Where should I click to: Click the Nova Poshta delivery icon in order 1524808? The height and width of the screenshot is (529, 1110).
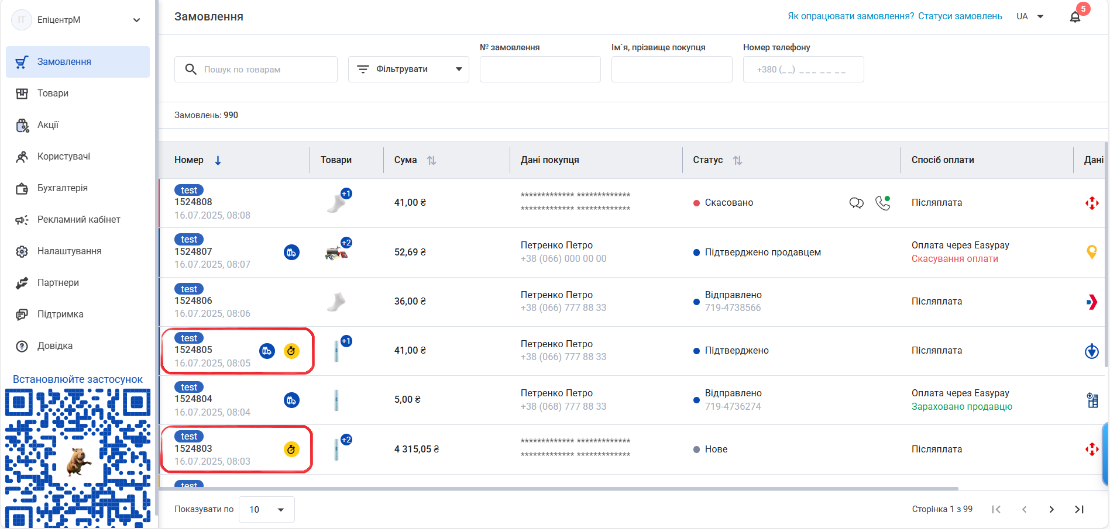coord(1092,203)
